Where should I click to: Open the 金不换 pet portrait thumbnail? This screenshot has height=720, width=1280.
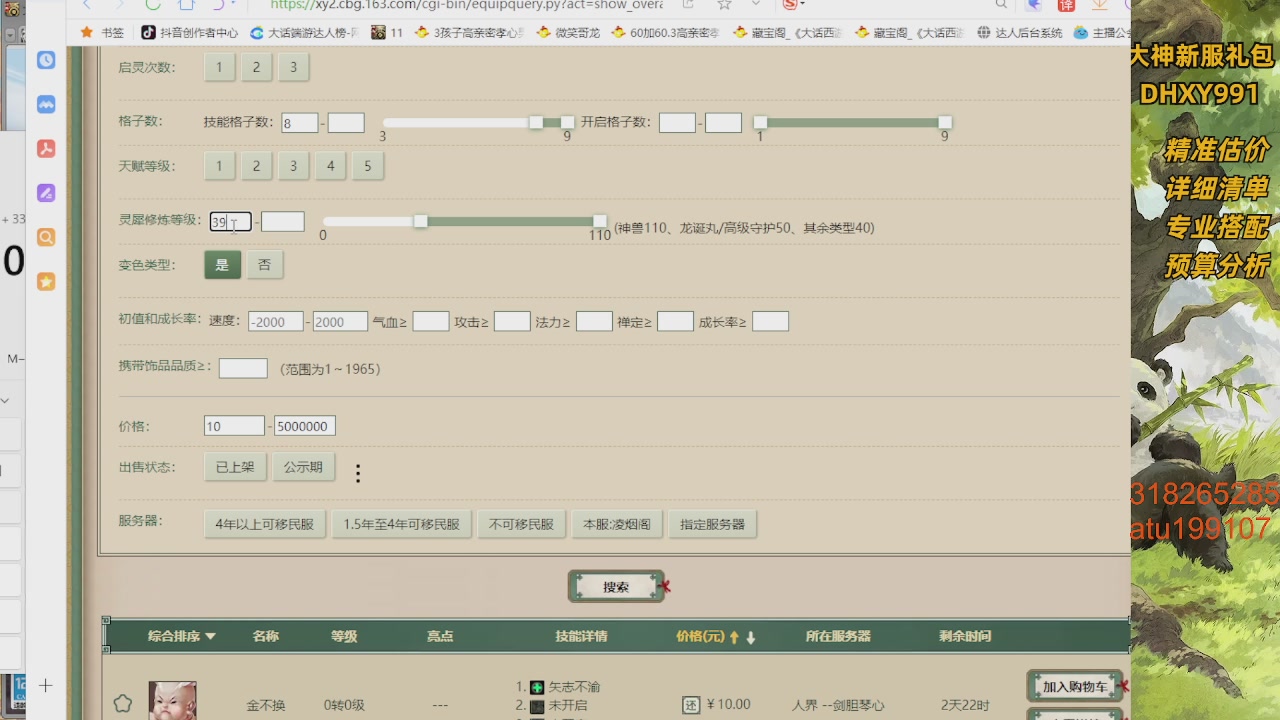tap(172, 701)
